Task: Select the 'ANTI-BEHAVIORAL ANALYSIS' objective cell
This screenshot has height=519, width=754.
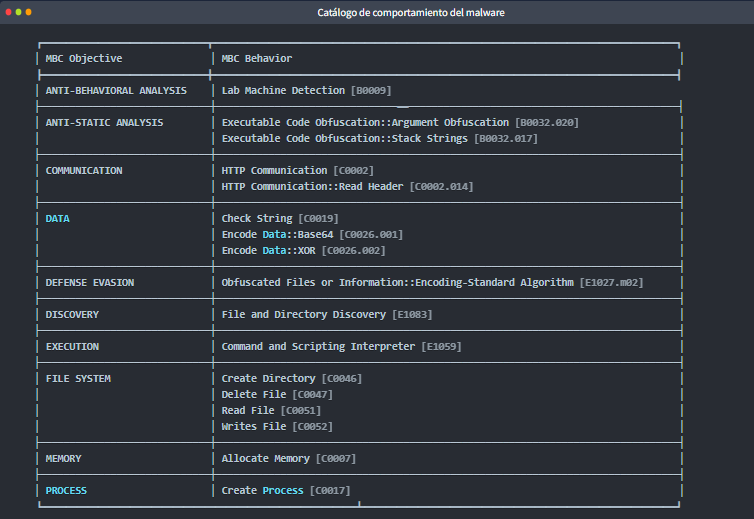Action: coord(116,90)
